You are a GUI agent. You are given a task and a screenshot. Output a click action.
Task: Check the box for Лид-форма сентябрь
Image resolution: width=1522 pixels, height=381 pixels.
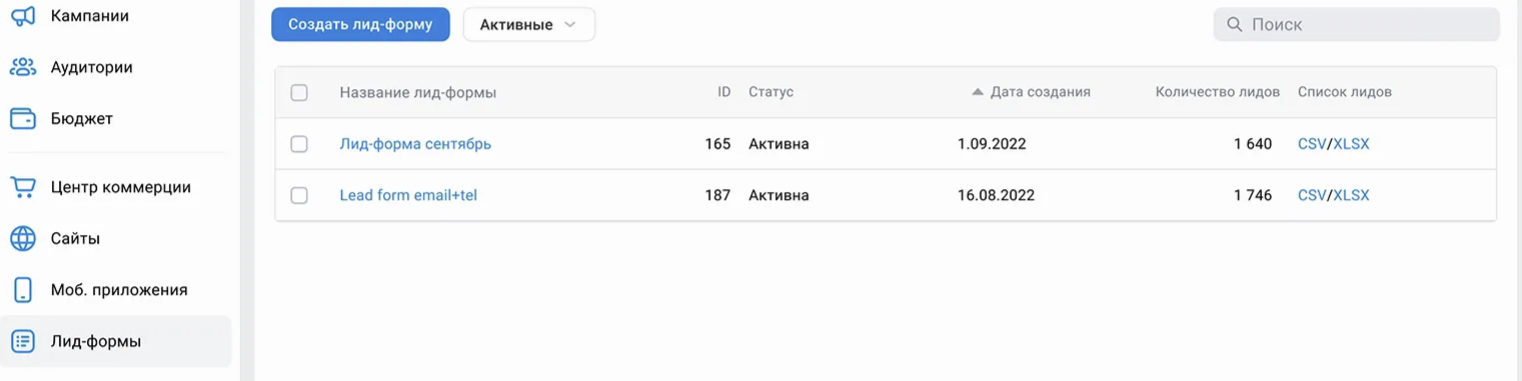click(x=299, y=144)
